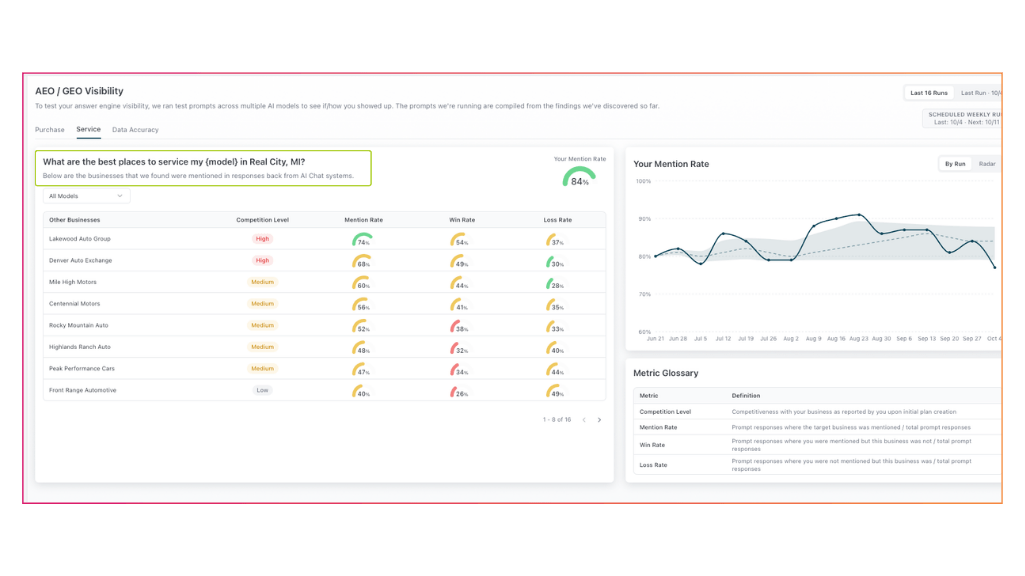Select the Service tab
This screenshot has height=576, width=1025.
point(88,129)
